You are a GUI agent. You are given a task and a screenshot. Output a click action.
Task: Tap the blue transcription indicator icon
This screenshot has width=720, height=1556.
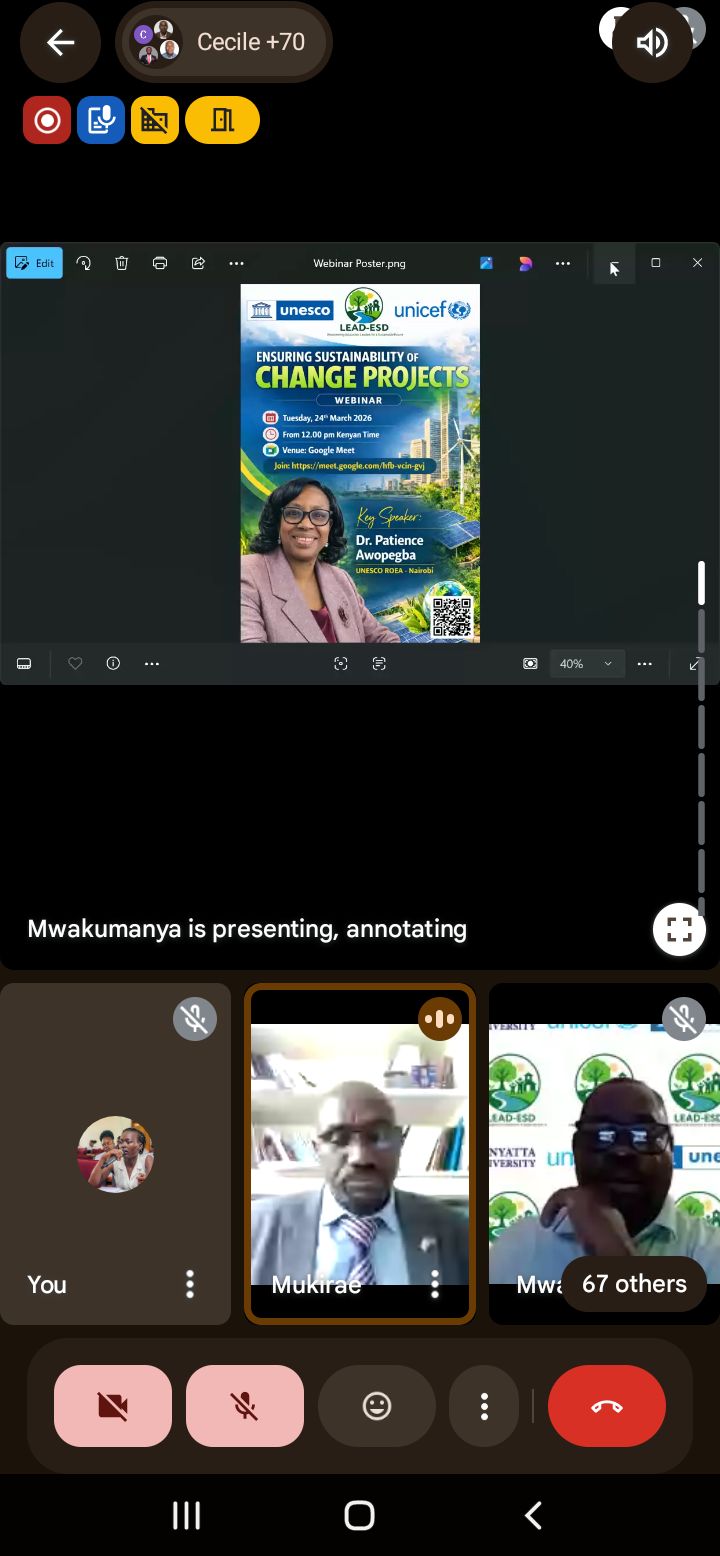(101, 121)
